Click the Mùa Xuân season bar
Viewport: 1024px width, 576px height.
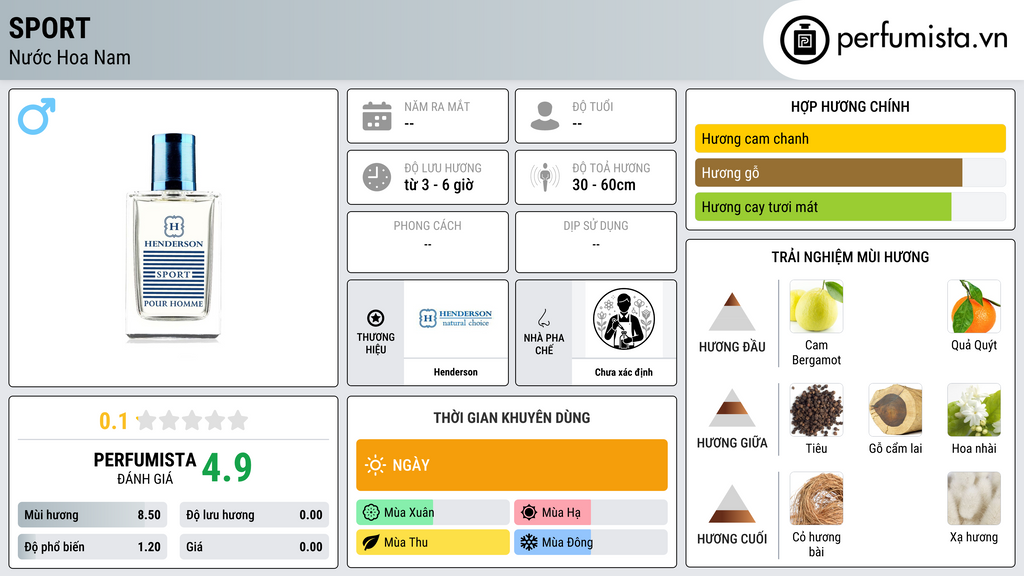pos(433,512)
